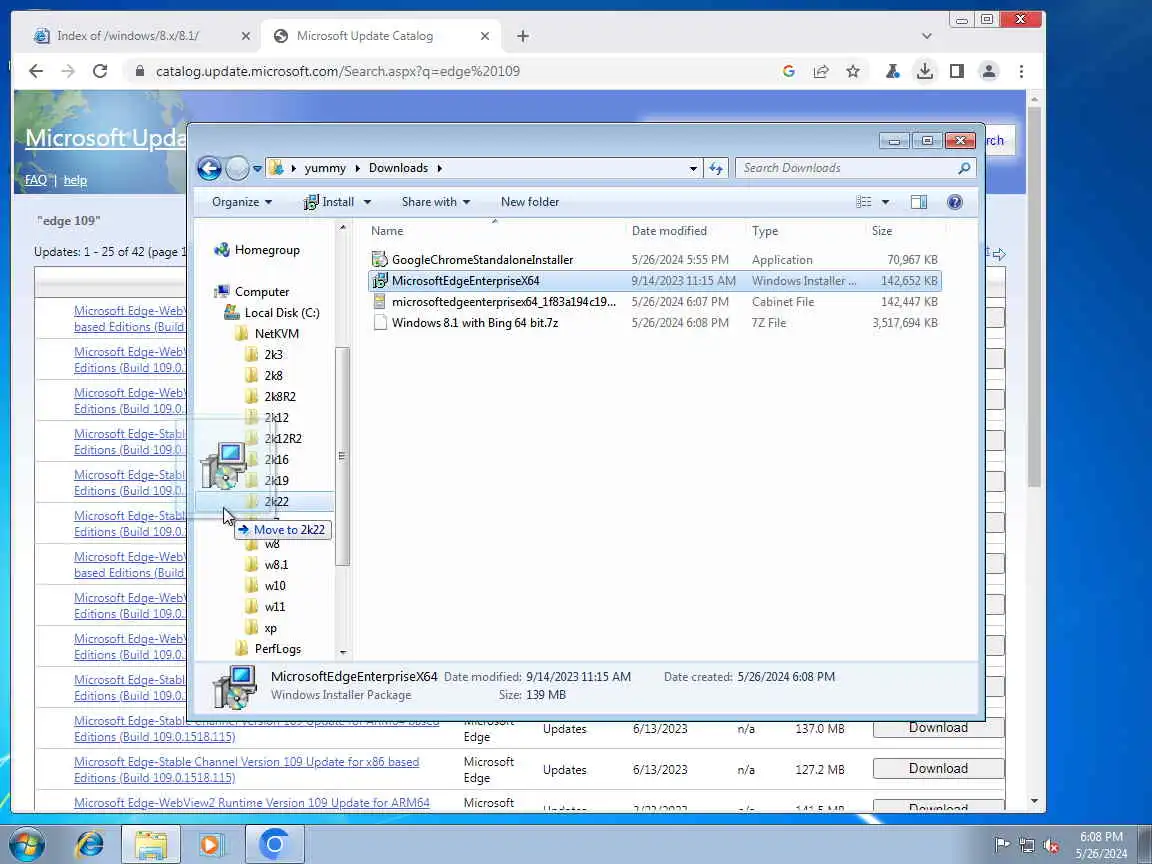Select Computer in navigation pane
Viewport: 1152px width, 864px height.
coord(262,292)
